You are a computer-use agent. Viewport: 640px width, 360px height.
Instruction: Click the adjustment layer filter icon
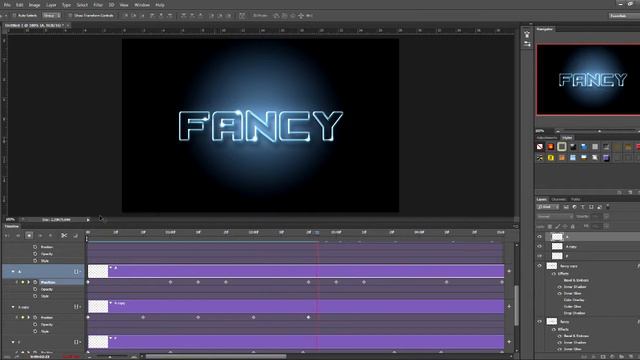coord(574,207)
